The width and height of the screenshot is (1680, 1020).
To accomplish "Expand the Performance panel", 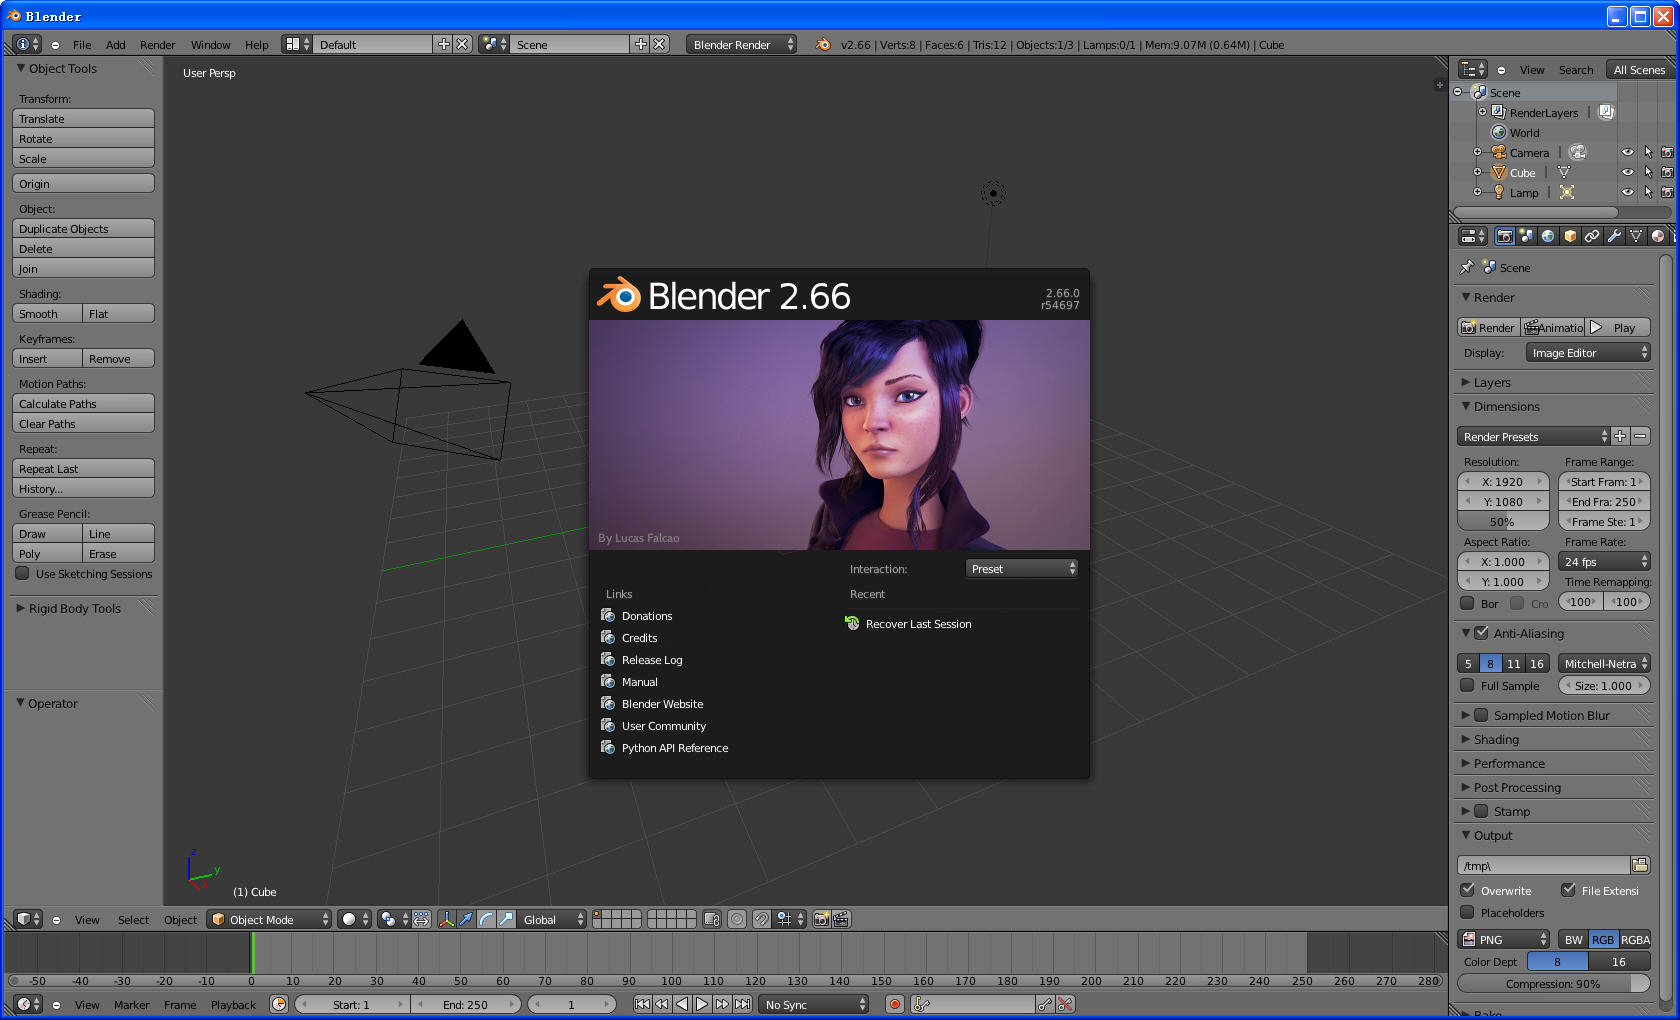I will pyautogui.click(x=1509, y=763).
